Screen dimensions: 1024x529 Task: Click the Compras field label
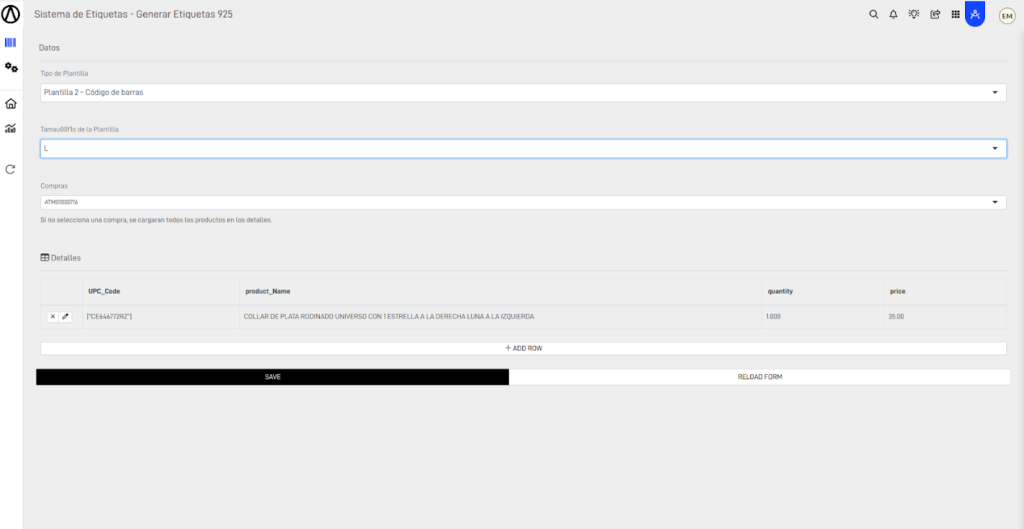54,186
